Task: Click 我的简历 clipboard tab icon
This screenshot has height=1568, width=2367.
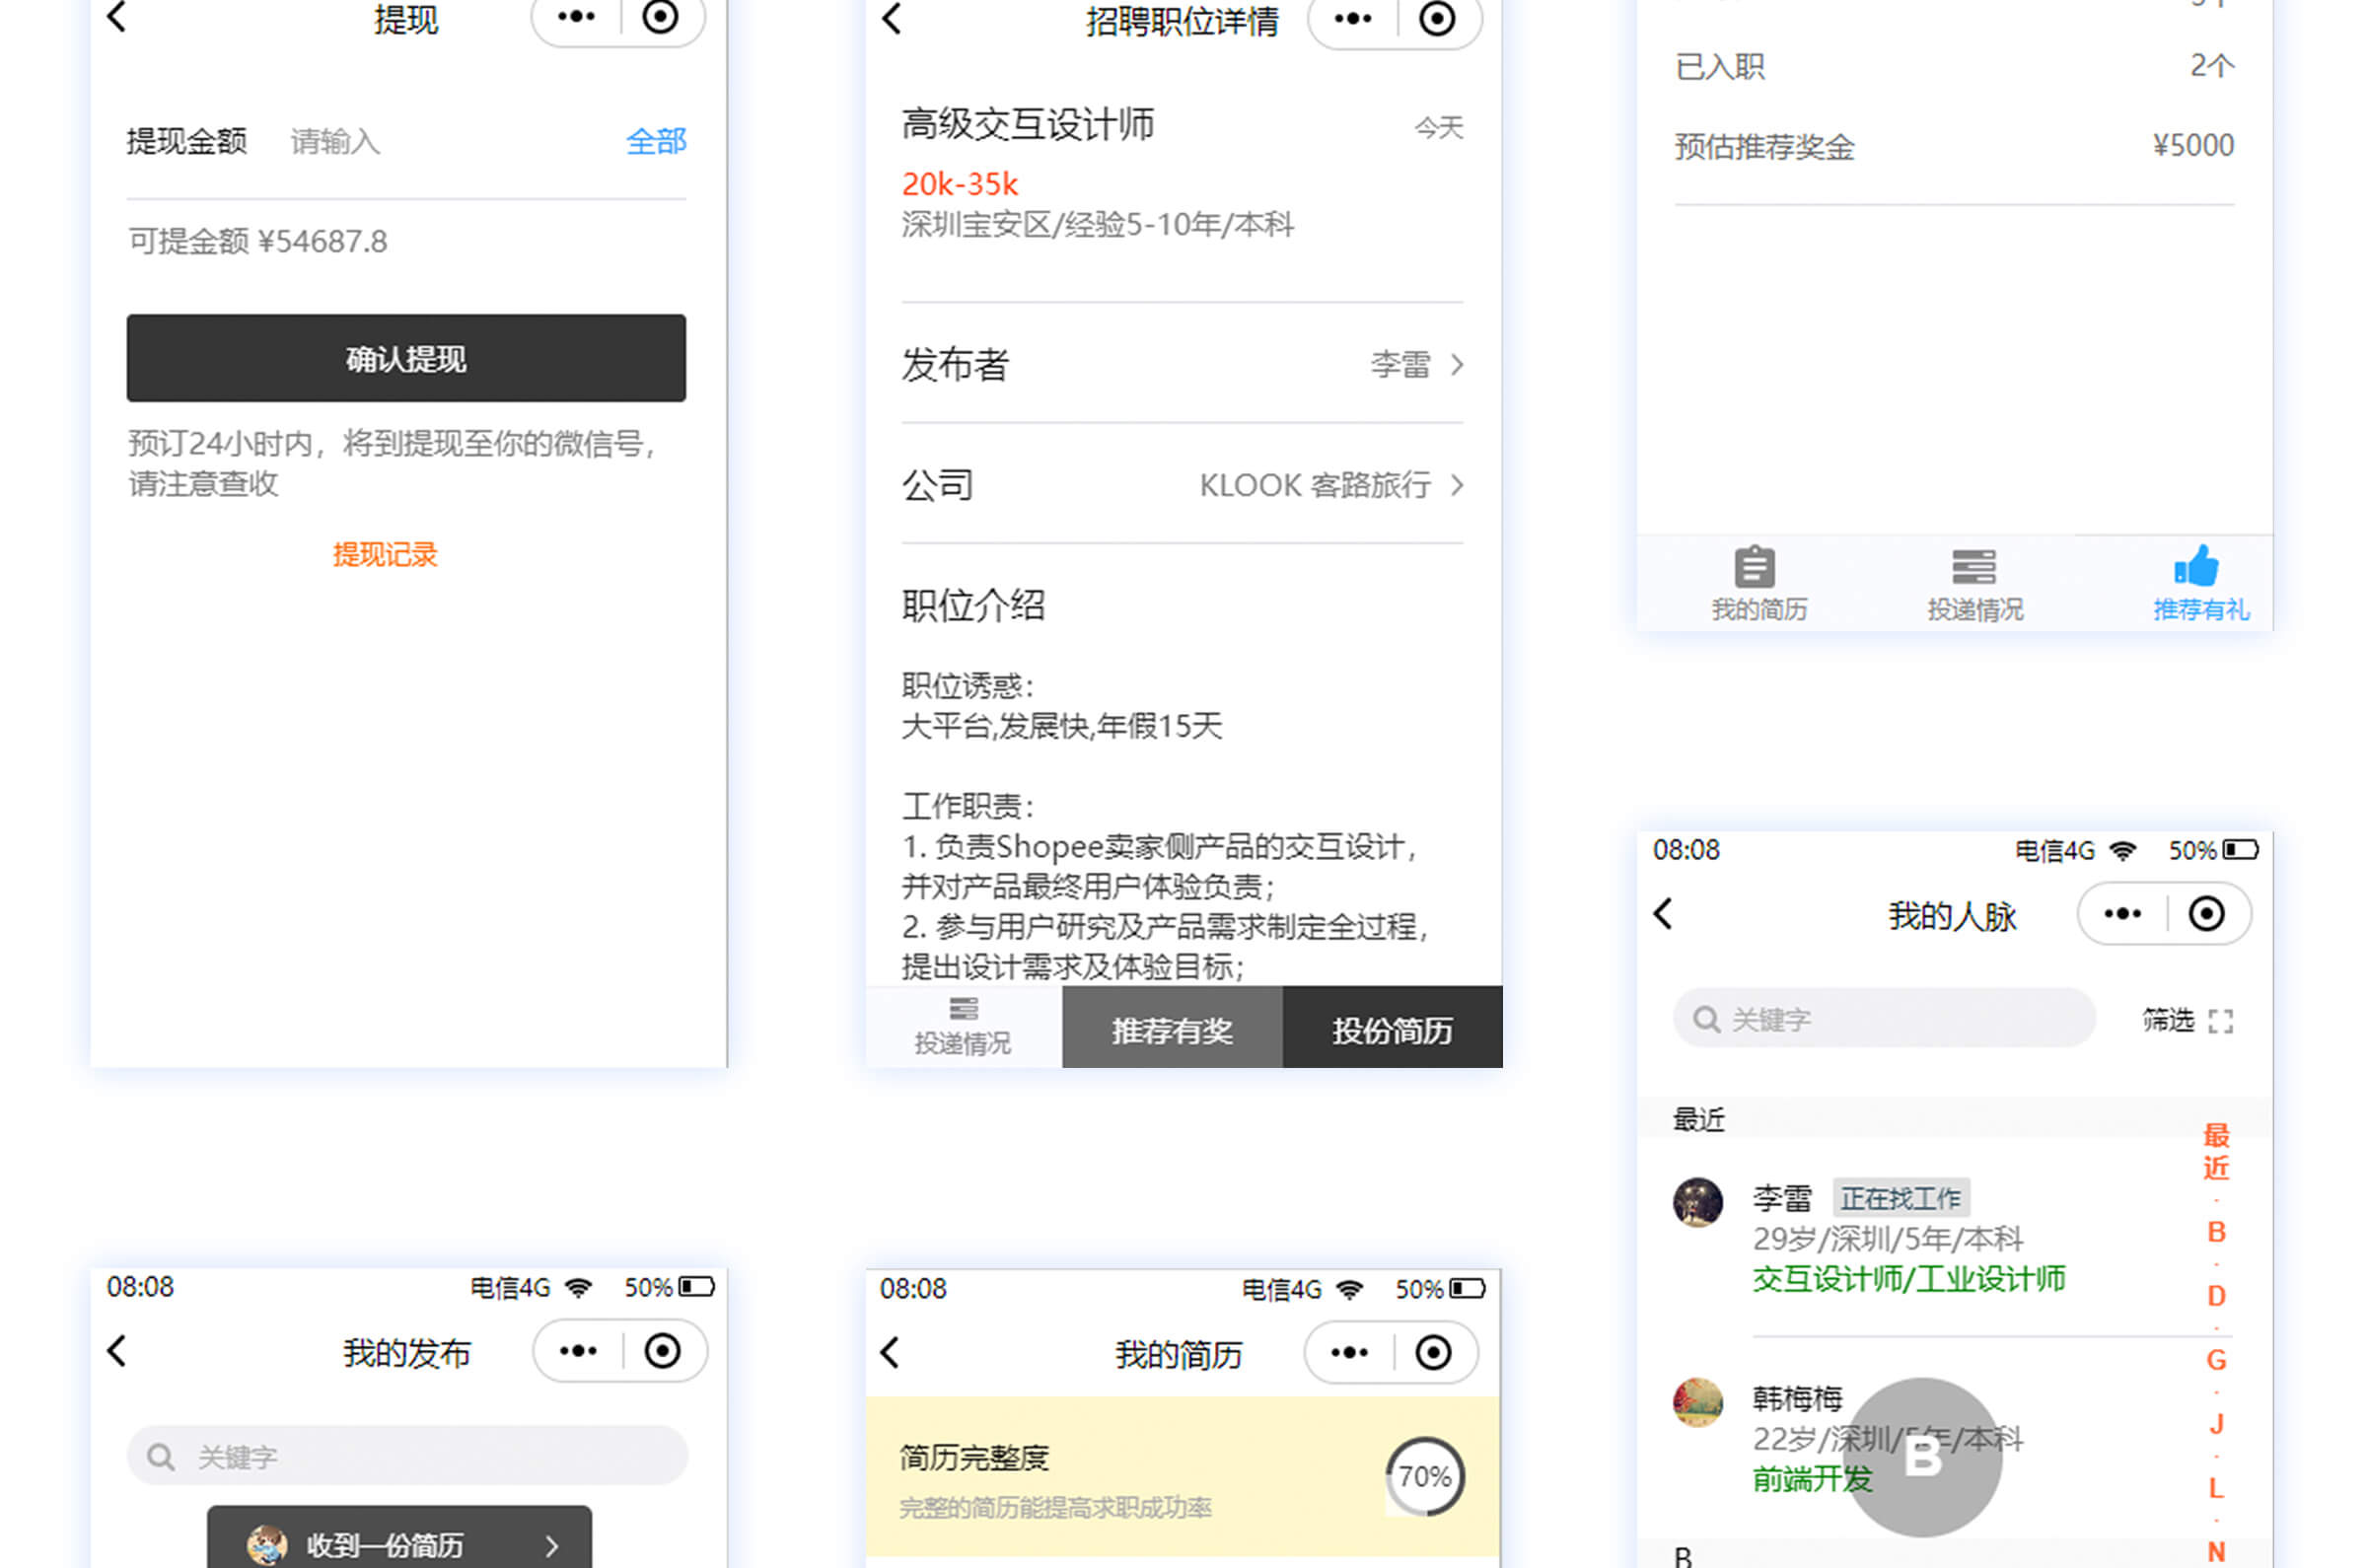Action: (x=1753, y=567)
